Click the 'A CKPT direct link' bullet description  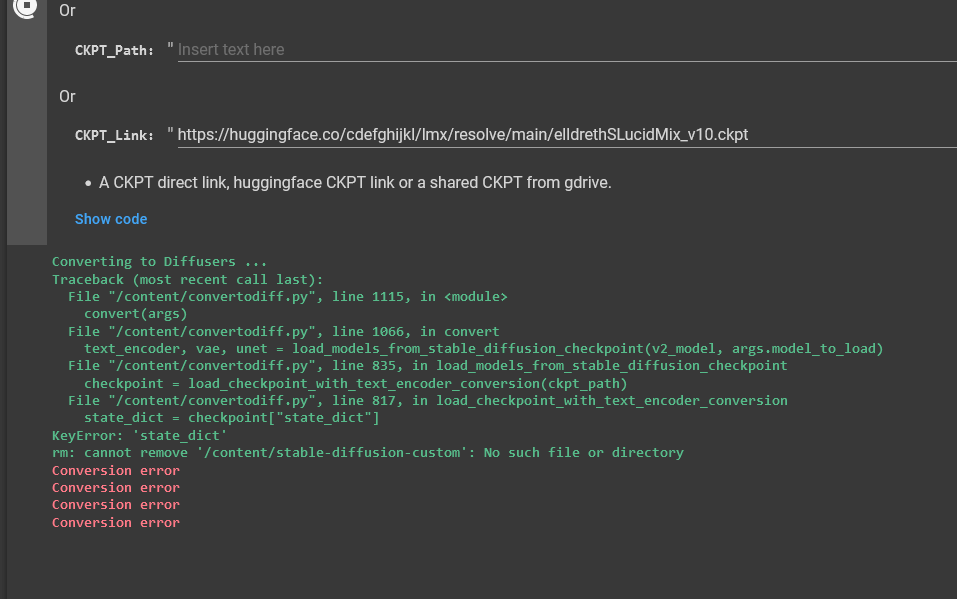click(x=355, y=183)
